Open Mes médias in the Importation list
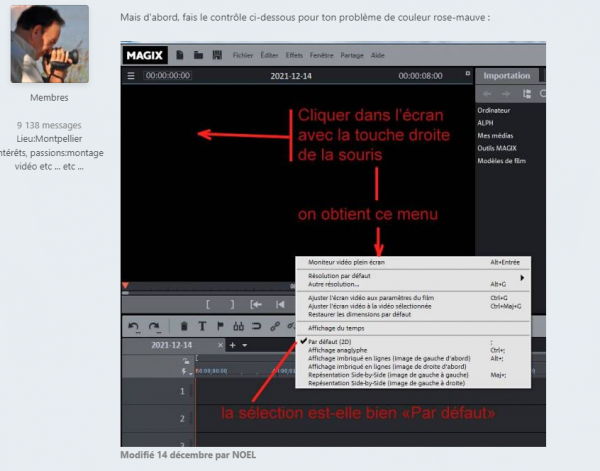The width and height of the screenshot is (600, 471). (x=495, y=135)
